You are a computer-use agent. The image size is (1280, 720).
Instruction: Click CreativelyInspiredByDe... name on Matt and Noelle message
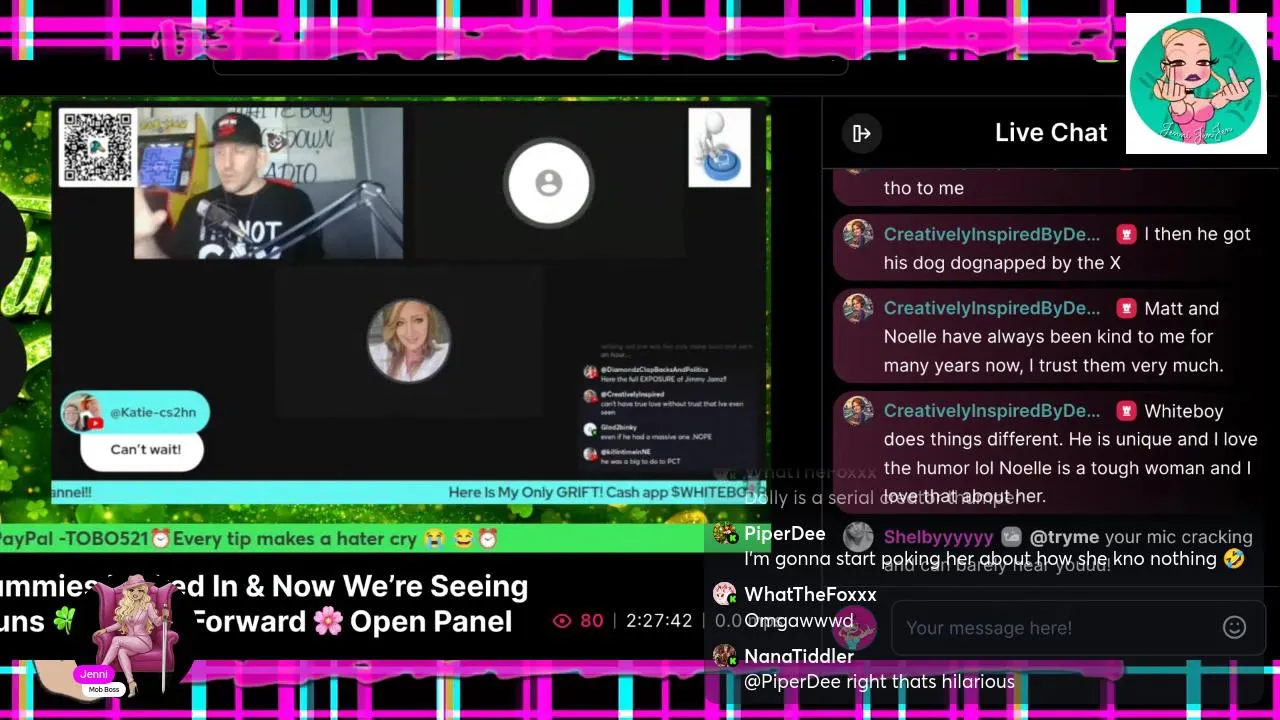[x=991, y=308]
